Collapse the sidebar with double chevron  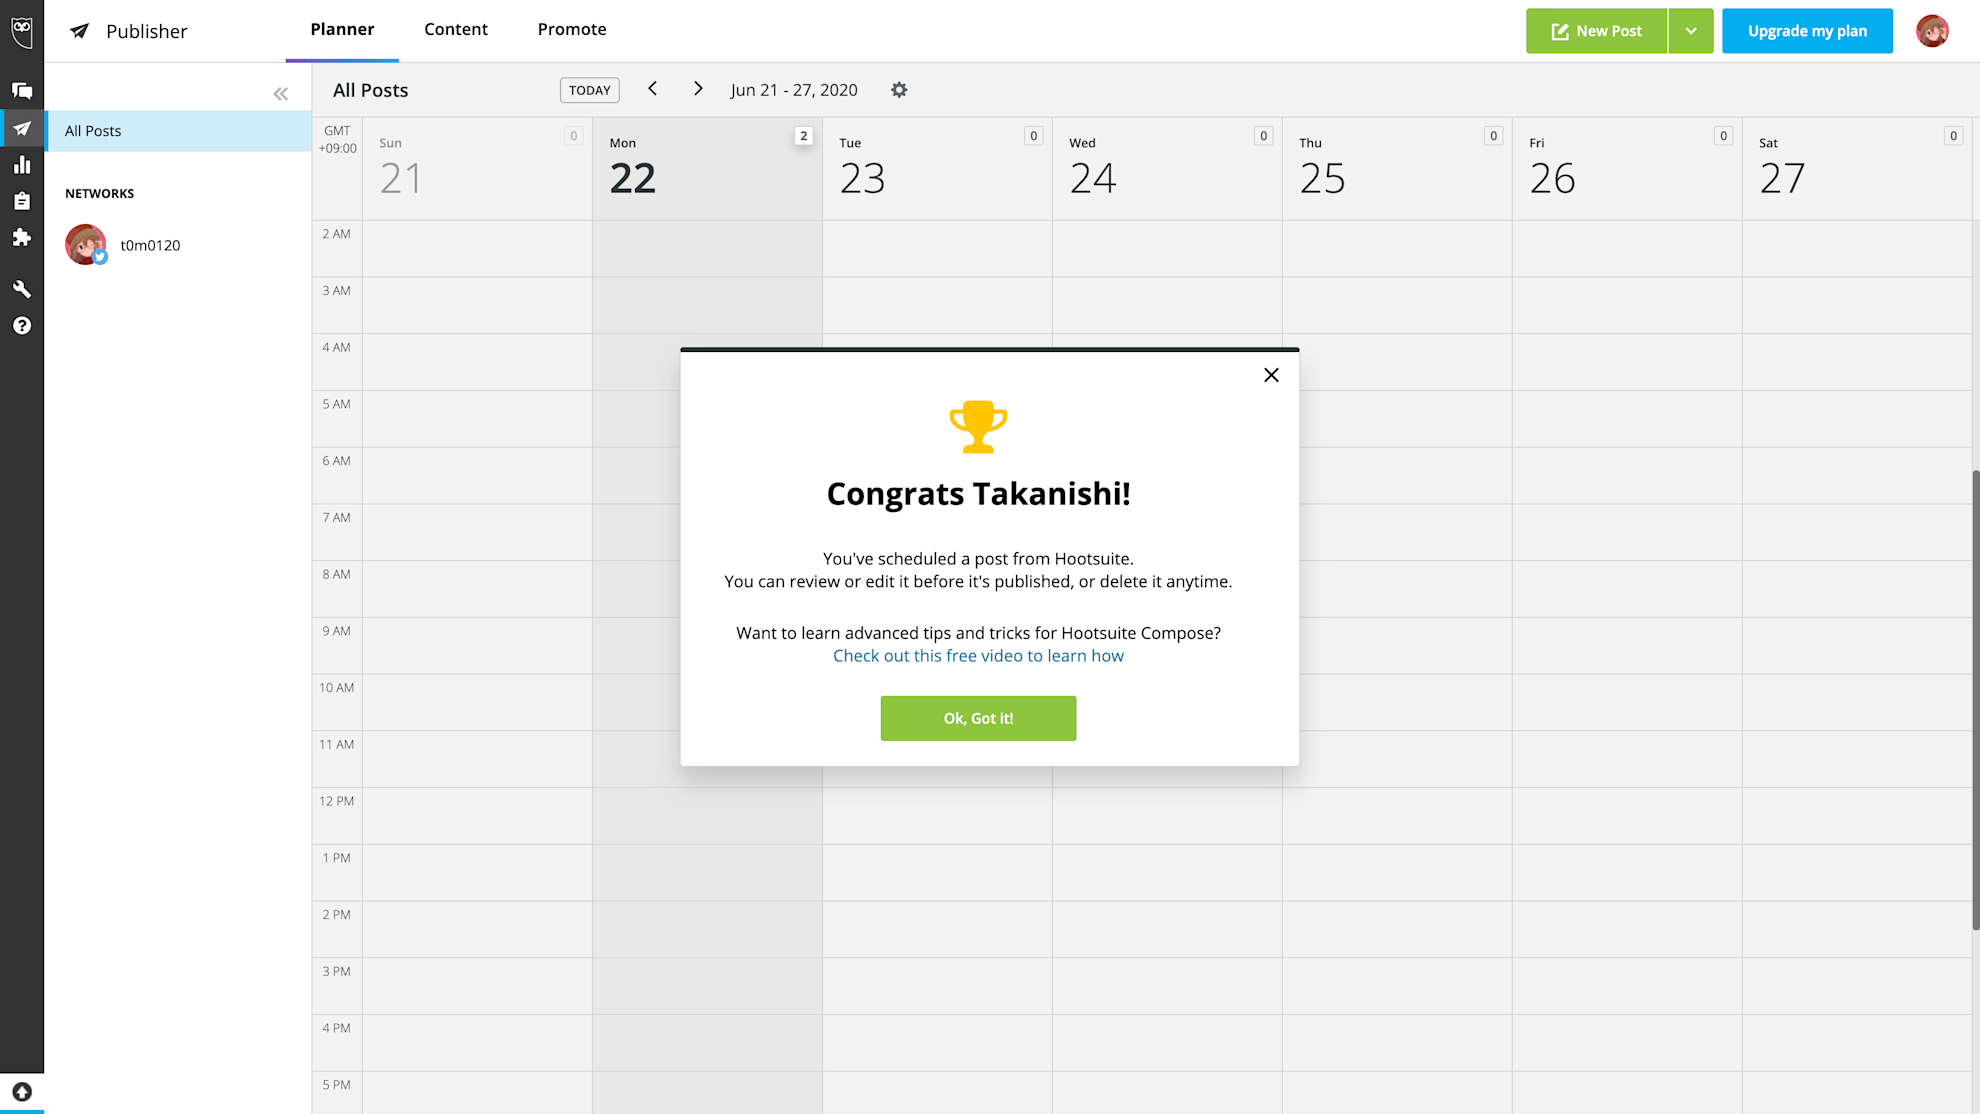pos(281,94)
